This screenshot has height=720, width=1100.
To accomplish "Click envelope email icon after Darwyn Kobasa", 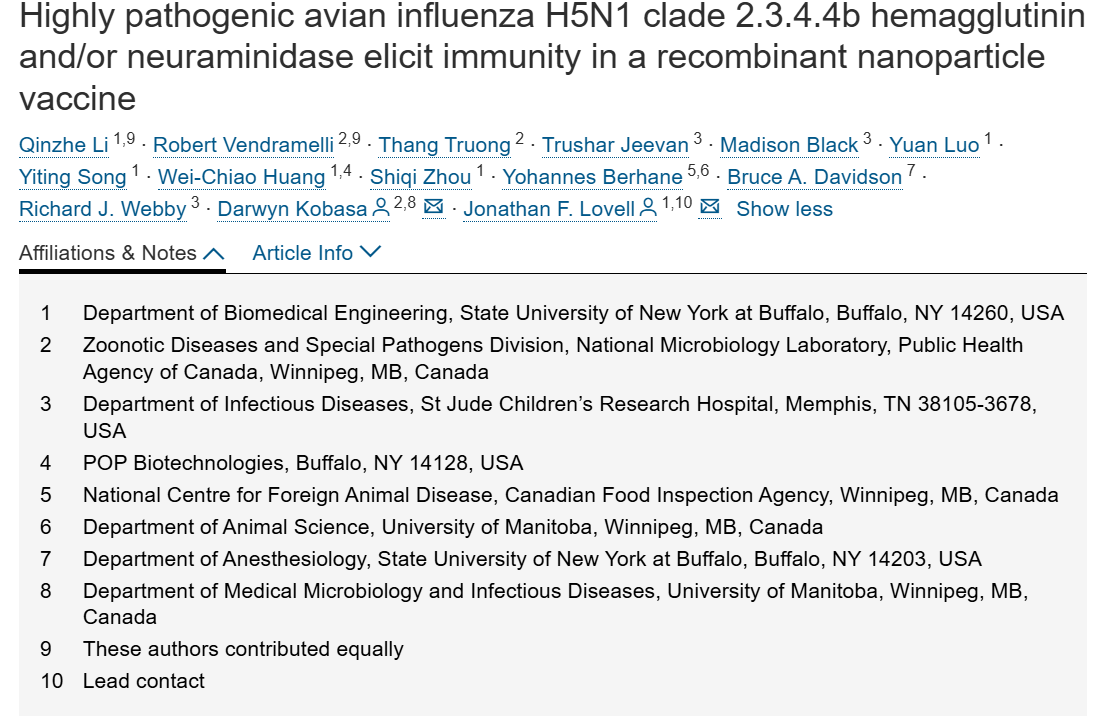I will tap(434, 207).
